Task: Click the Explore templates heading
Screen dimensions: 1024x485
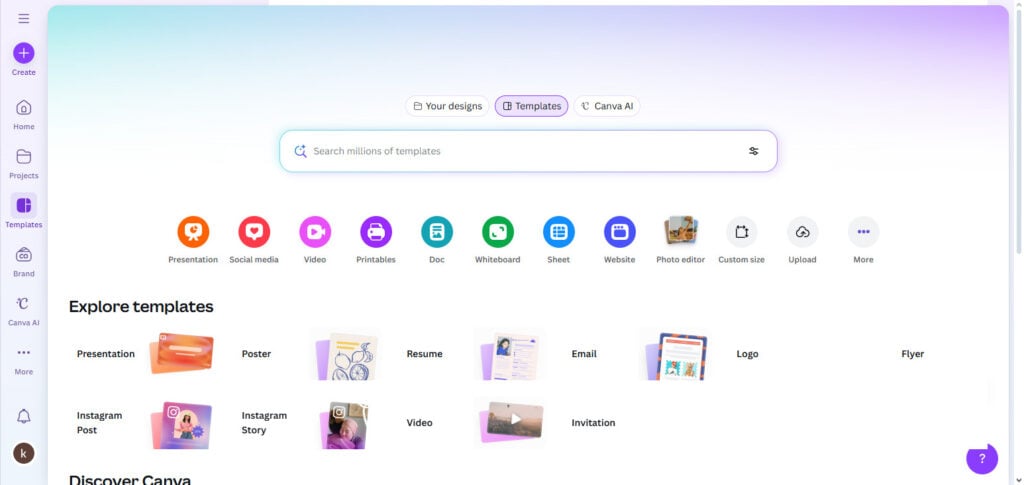Action: [141, 306]
